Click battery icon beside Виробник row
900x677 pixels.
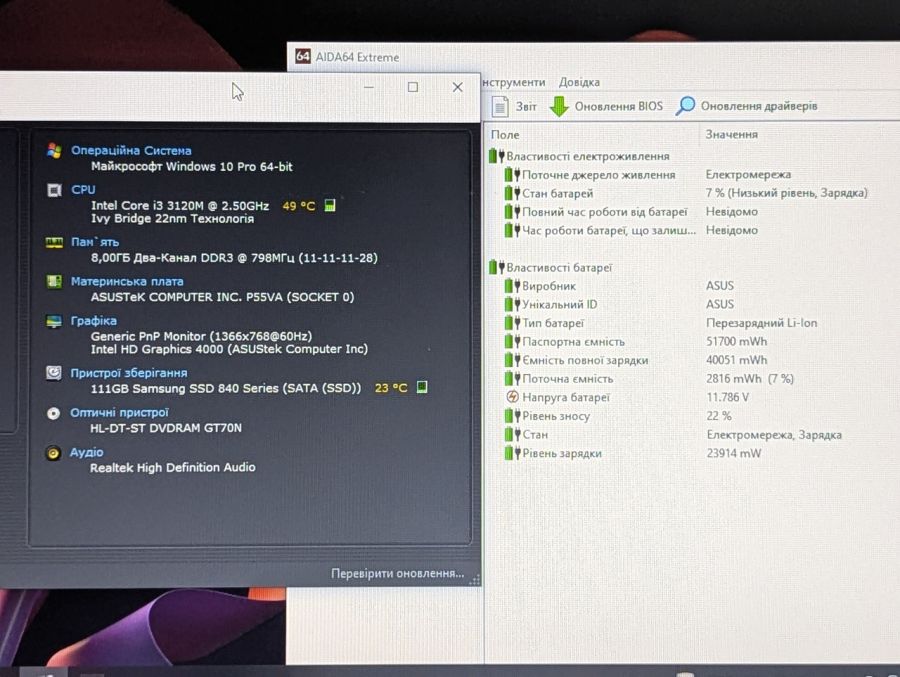[512, 286]
